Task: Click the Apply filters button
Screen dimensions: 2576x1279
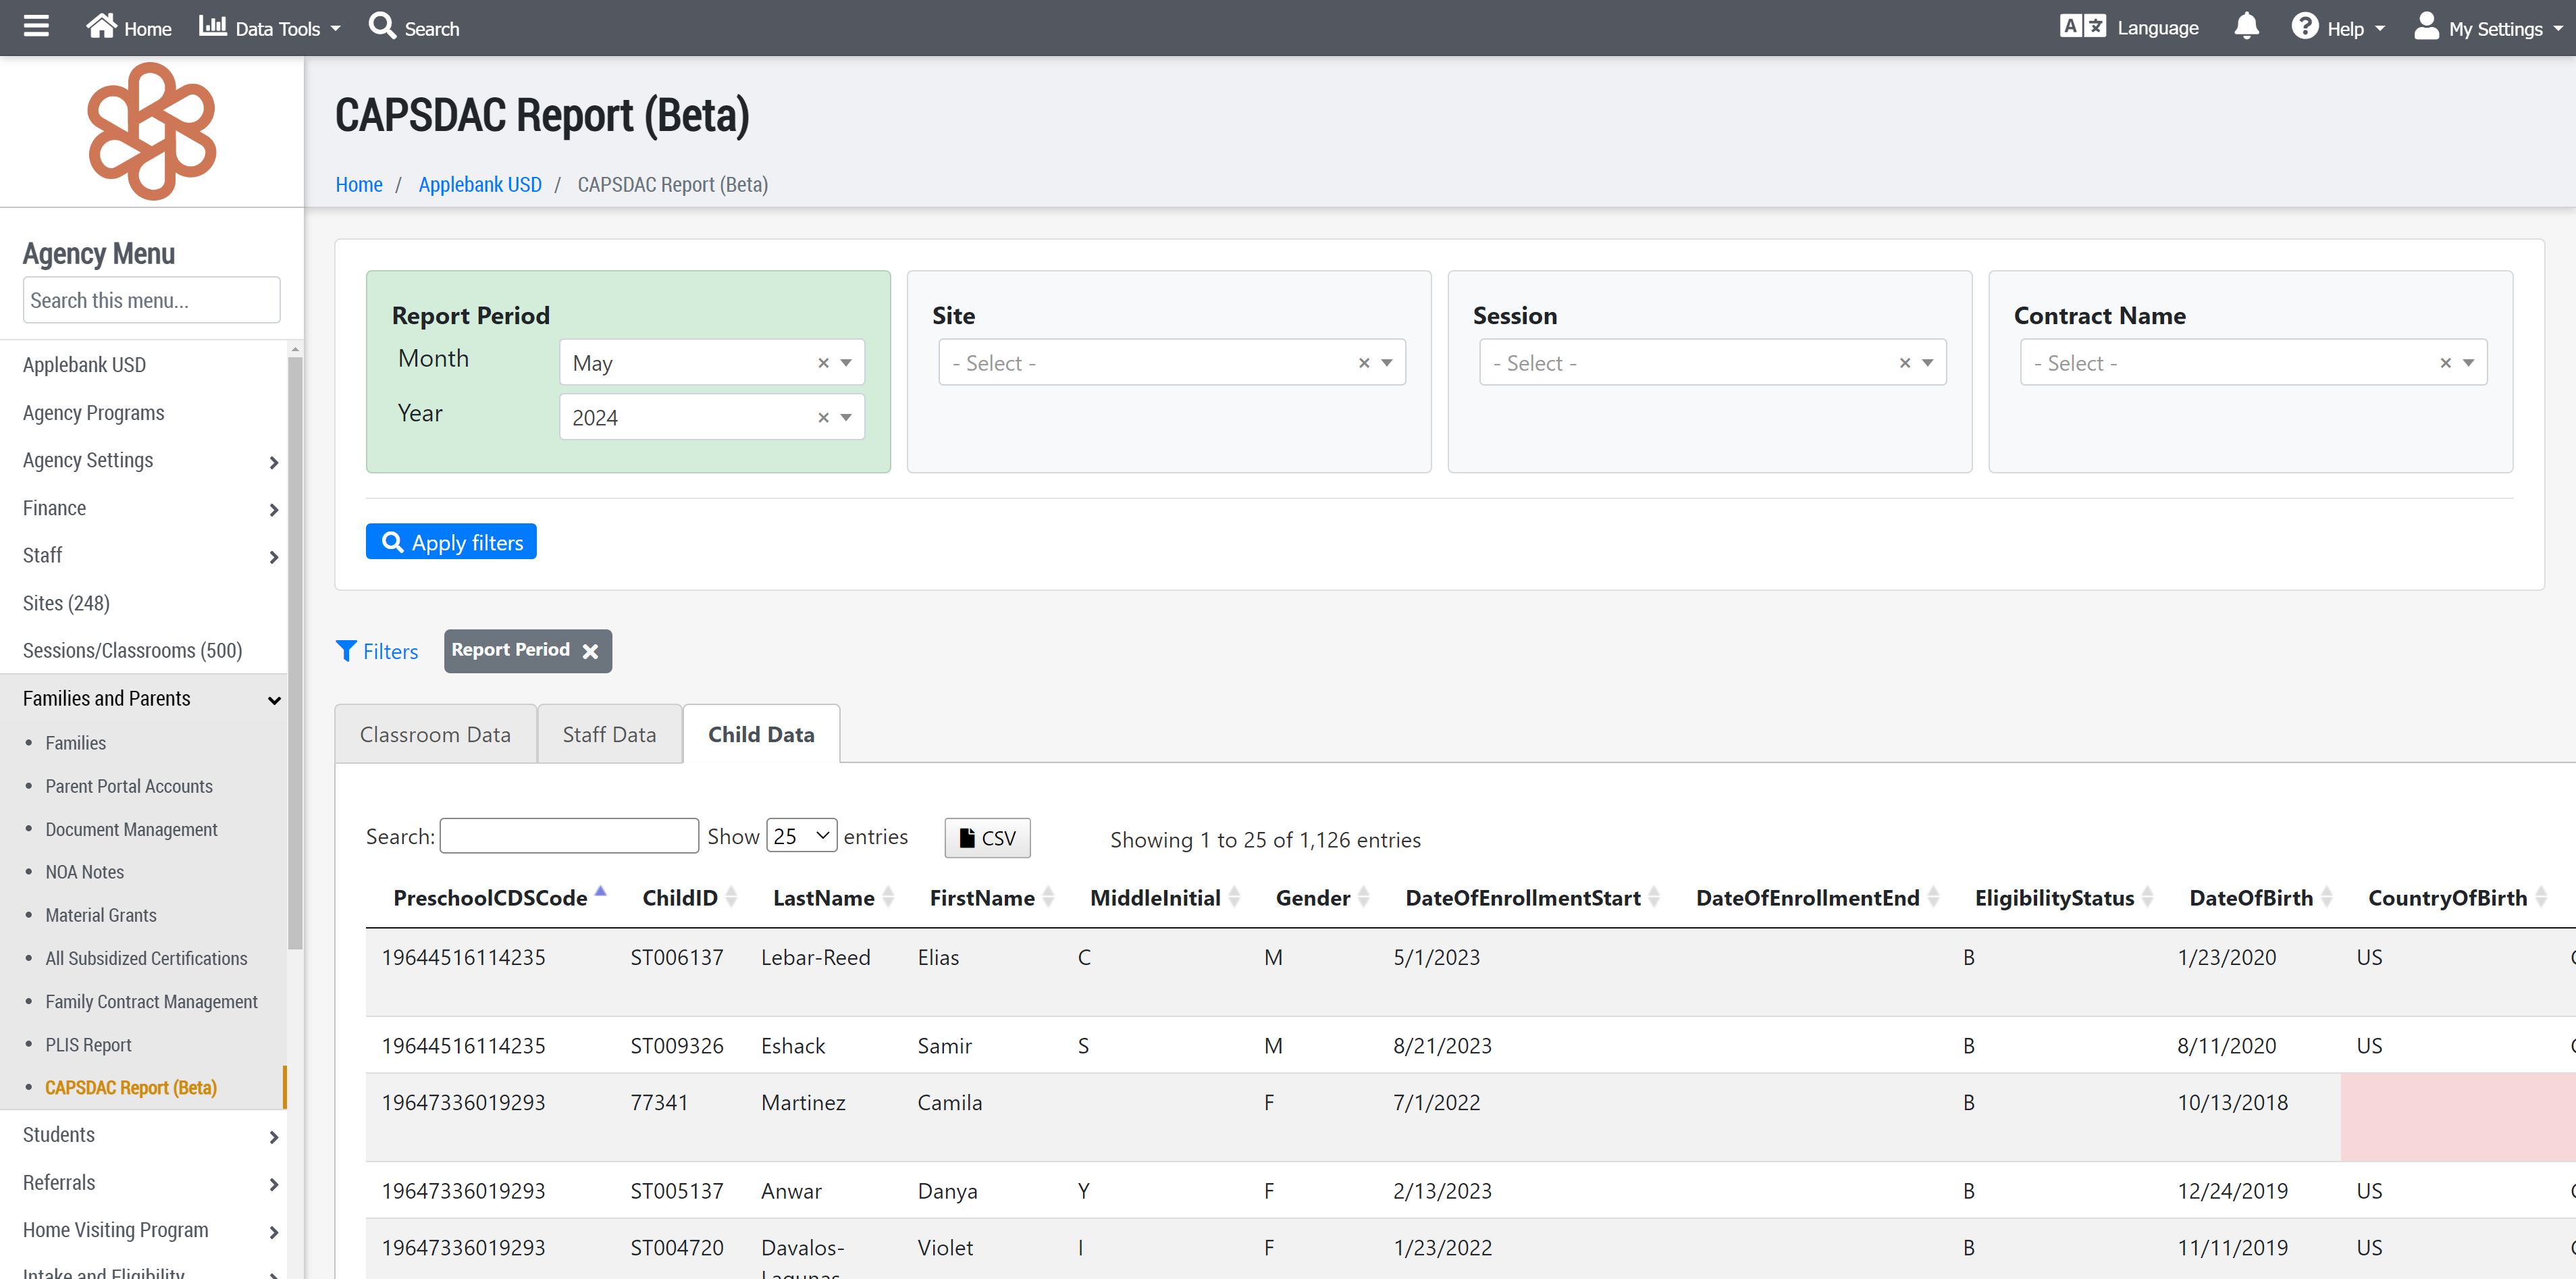Action: point(451,542)
